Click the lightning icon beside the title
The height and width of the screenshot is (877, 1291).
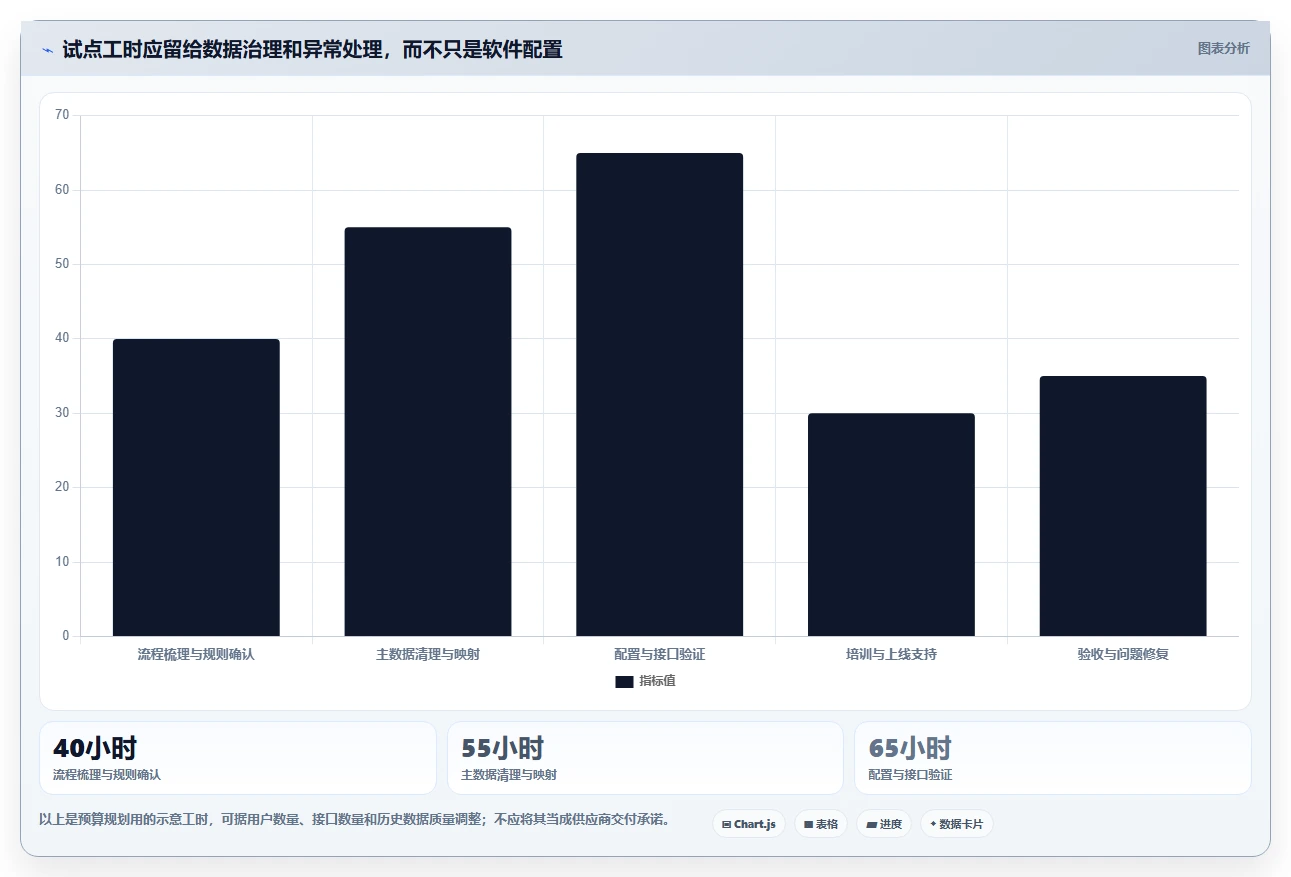coord(47,49)
